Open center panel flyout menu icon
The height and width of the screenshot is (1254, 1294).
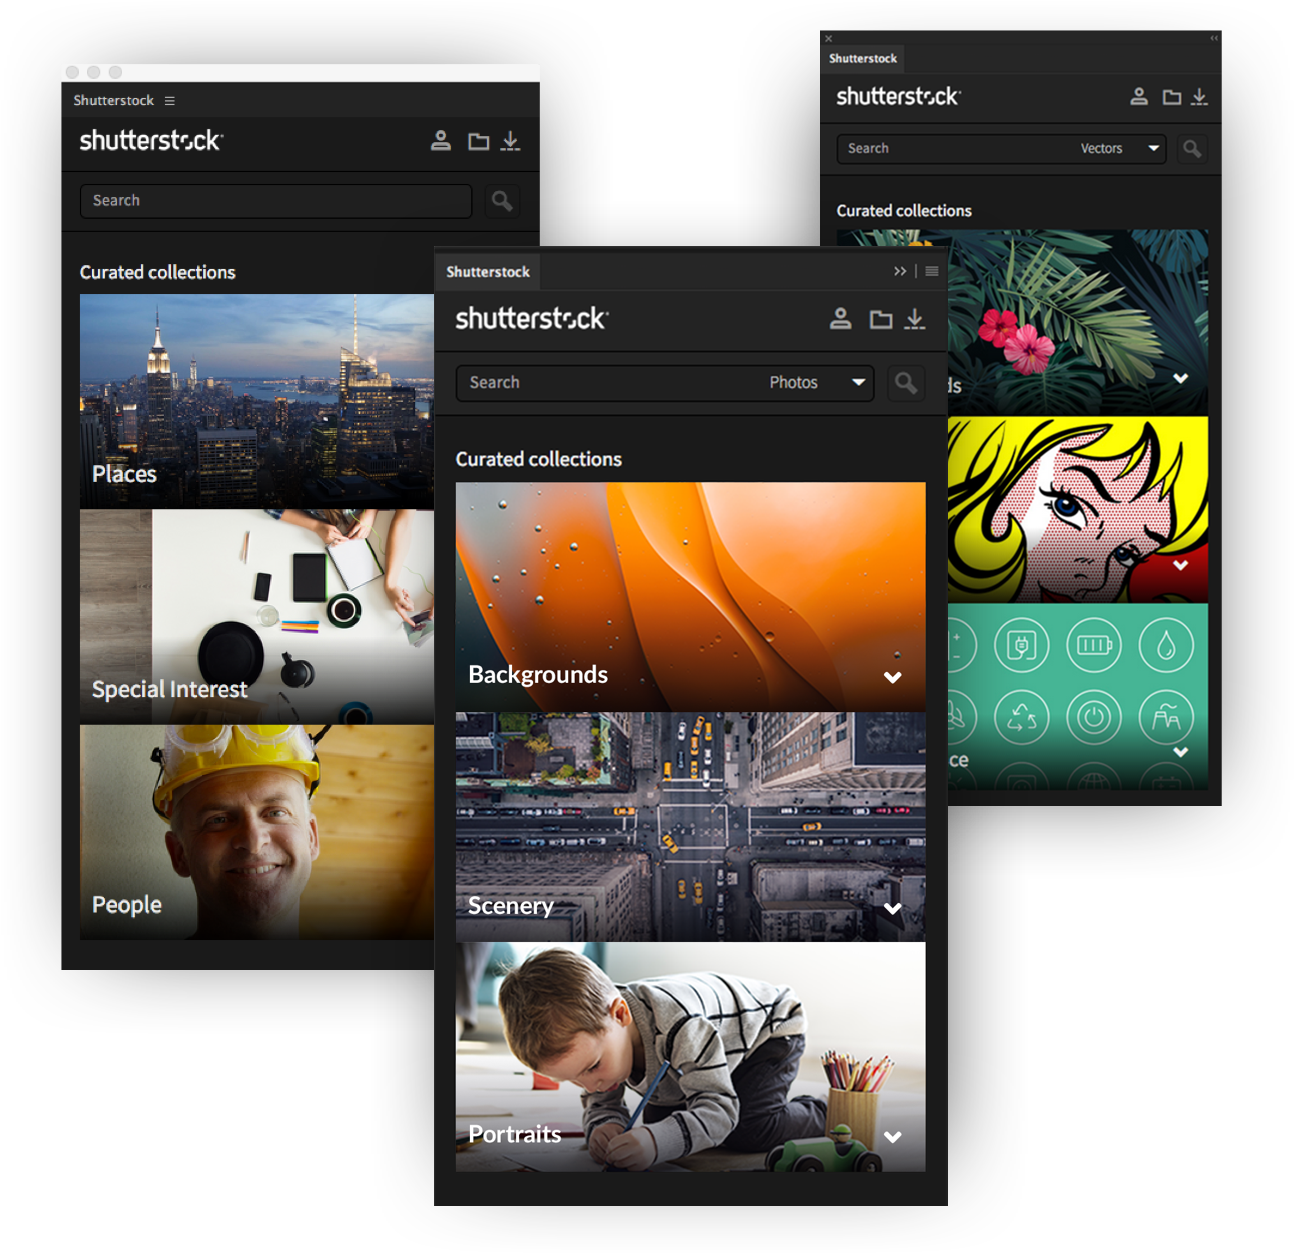(x=932, y=271)
